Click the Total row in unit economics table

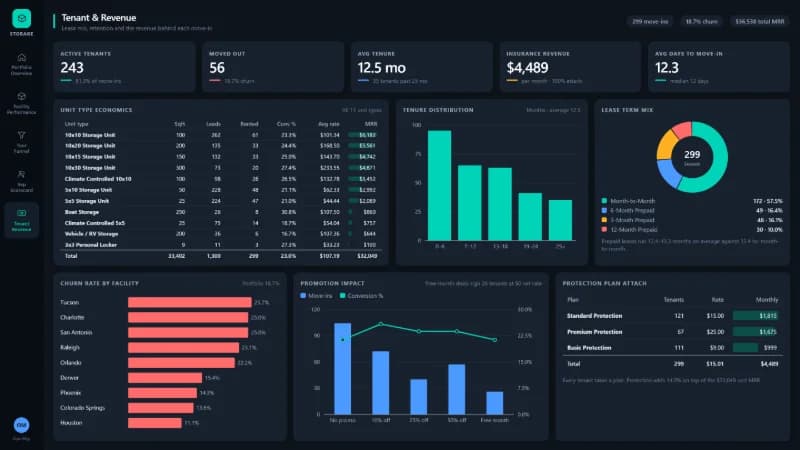click(220, 256)
